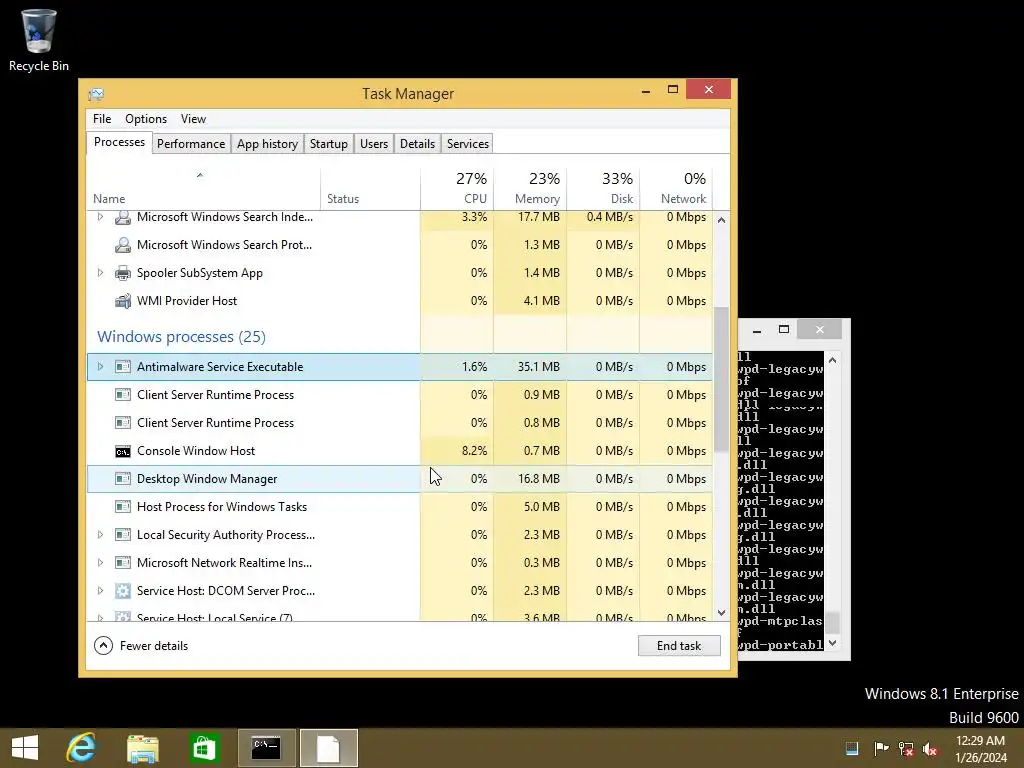Sort processes by CPU column

pos(457,189)
